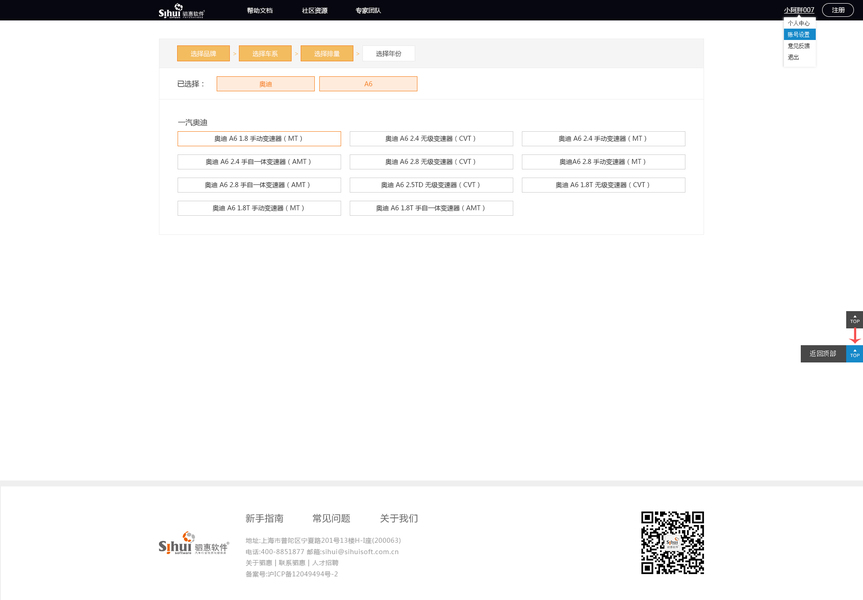Select 退出 from the user dropdown

(793, 57)
